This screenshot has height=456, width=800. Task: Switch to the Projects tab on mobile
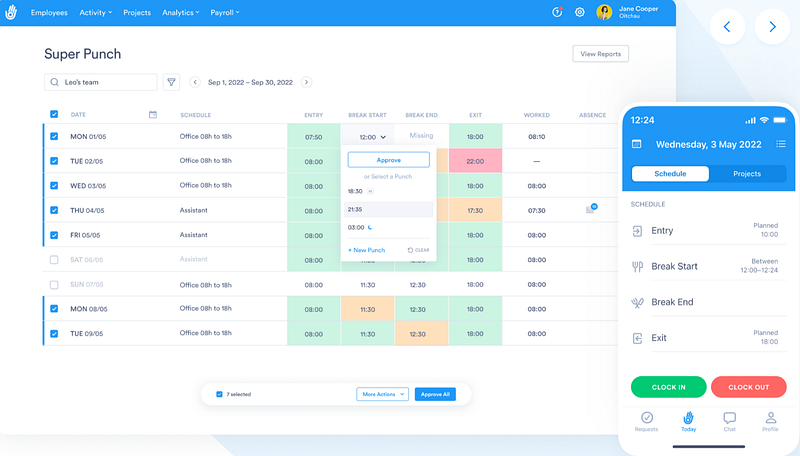point(747,174)
